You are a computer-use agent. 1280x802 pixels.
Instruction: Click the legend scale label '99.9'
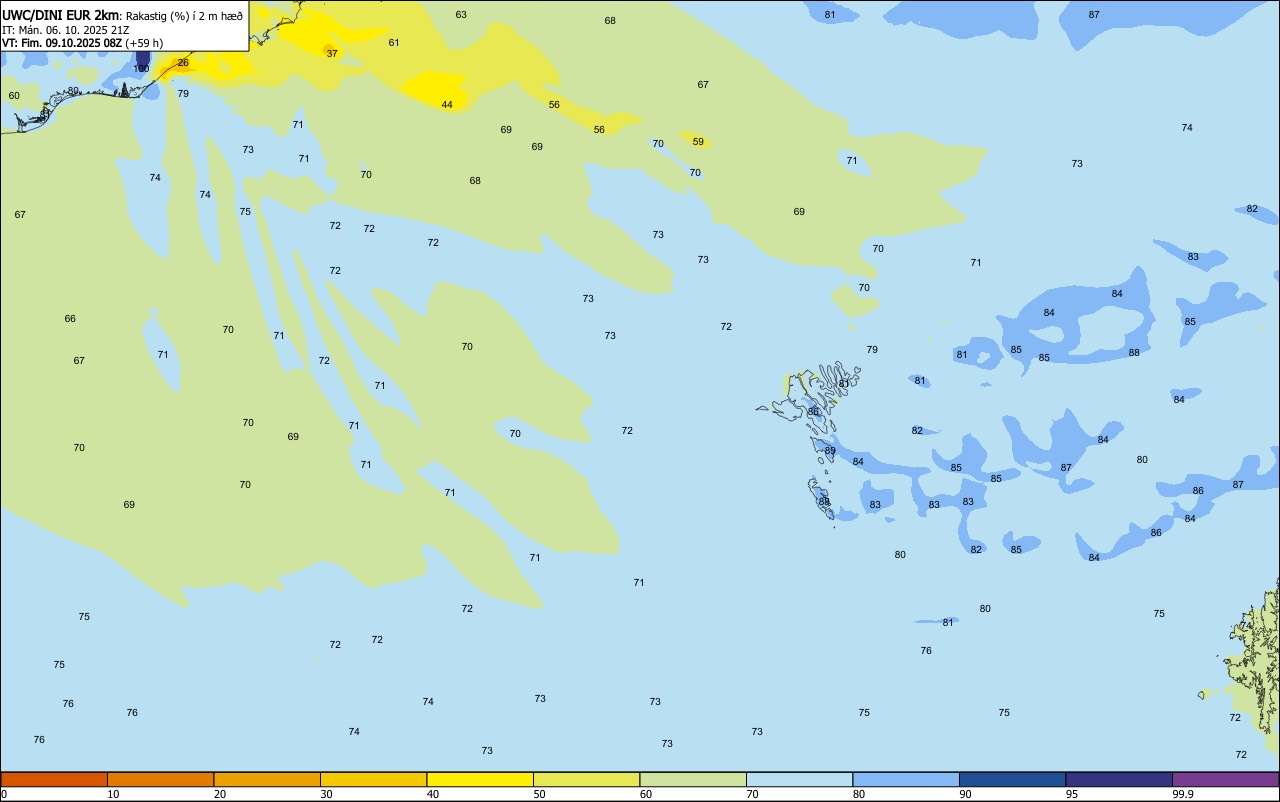tap(1182, 794)
